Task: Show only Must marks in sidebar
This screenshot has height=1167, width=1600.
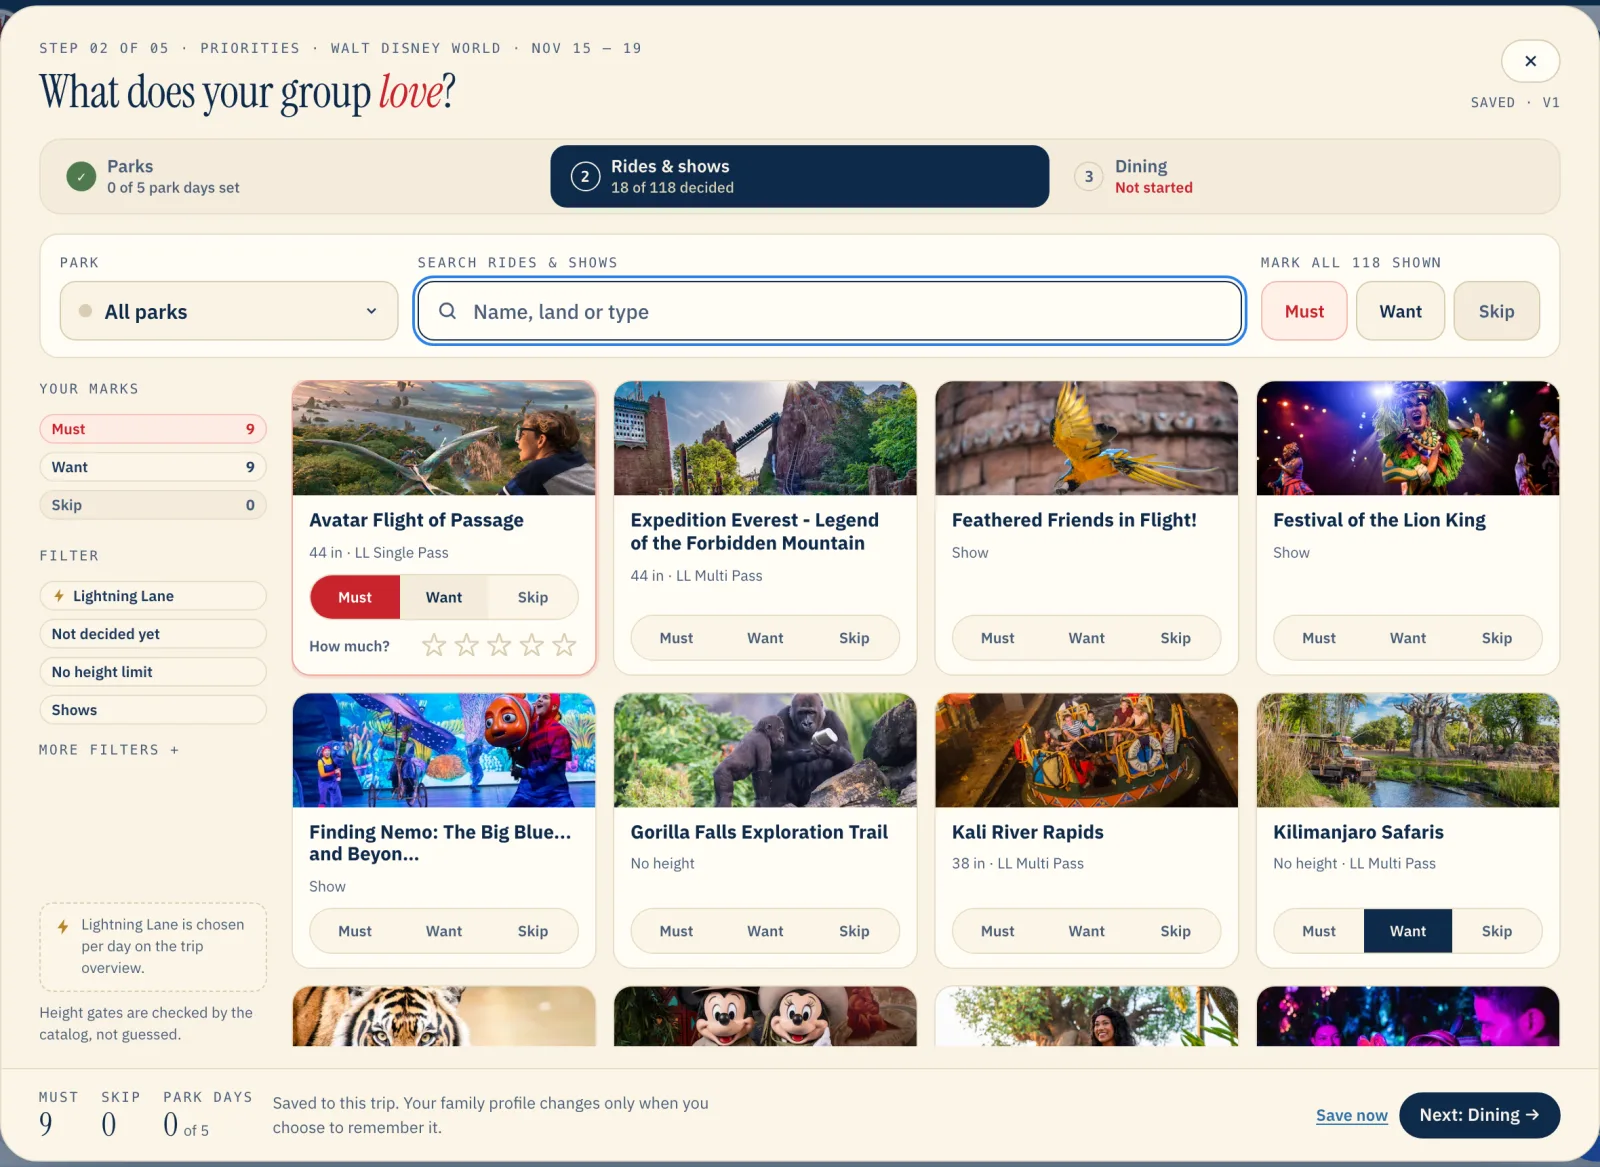Action: pos(153,429)
